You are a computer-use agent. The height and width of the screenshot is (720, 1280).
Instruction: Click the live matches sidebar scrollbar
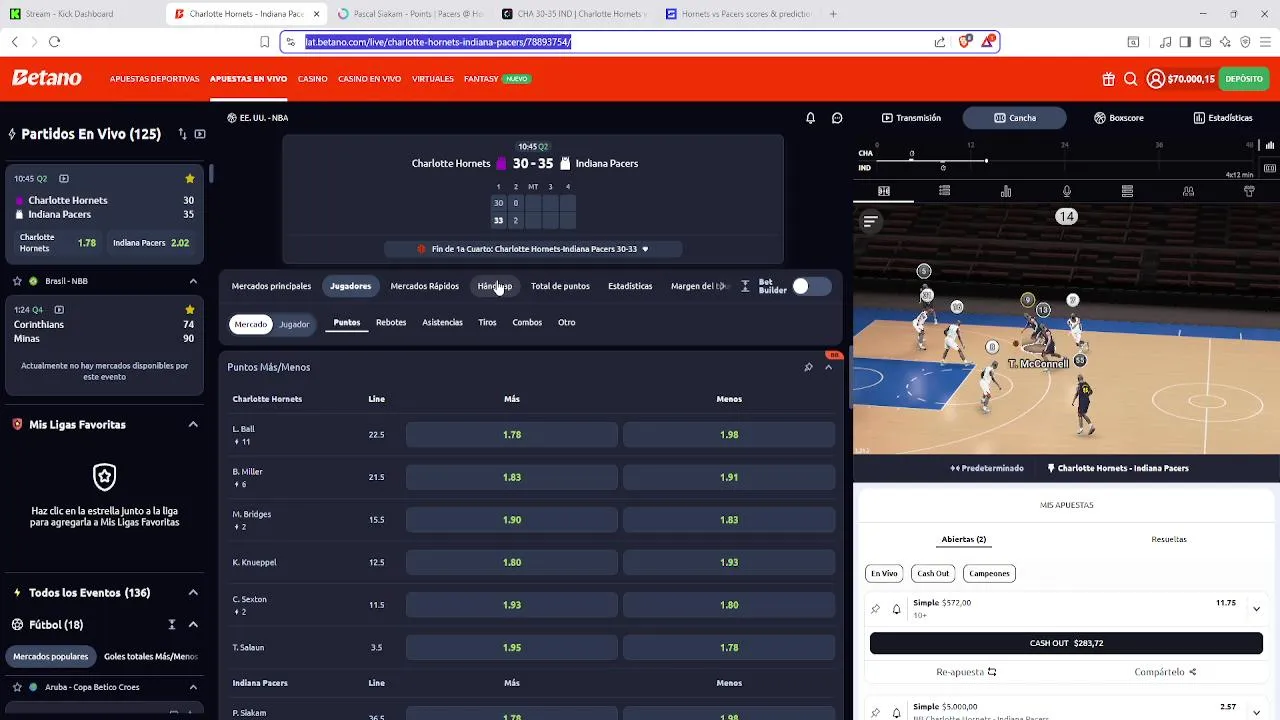(211, 172)
